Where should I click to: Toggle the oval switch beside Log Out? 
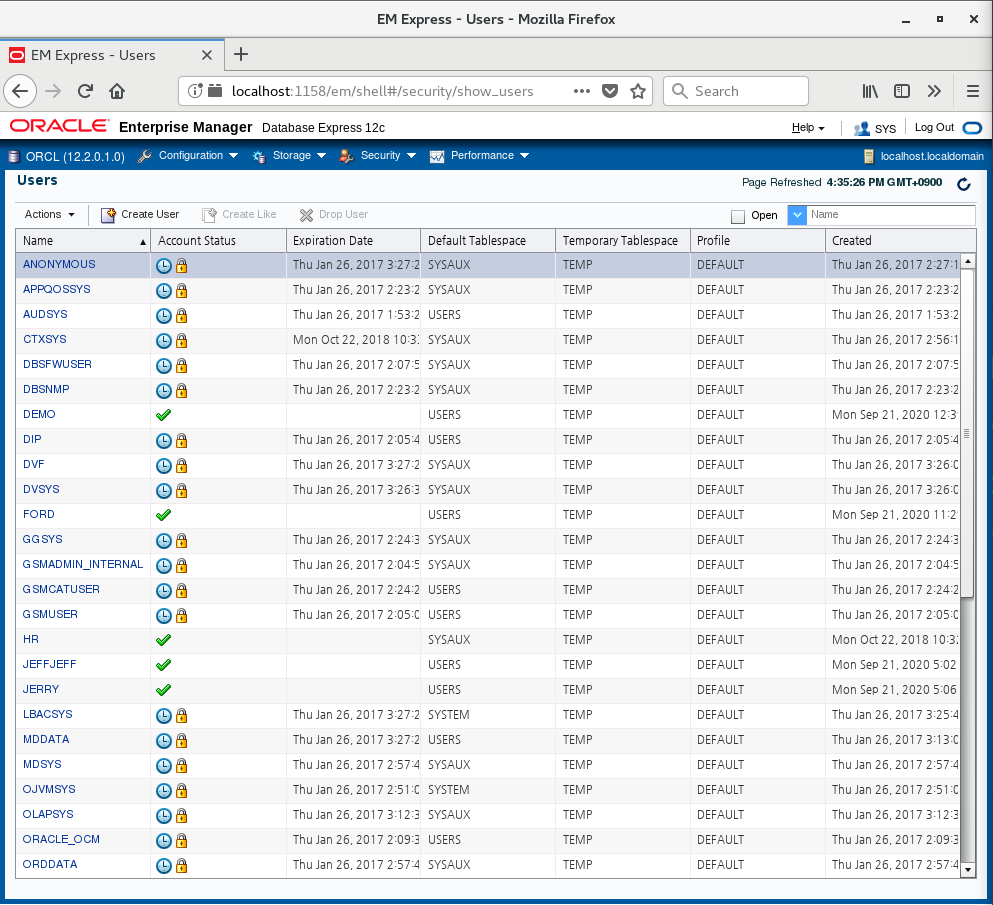click(x=972, y=129)
